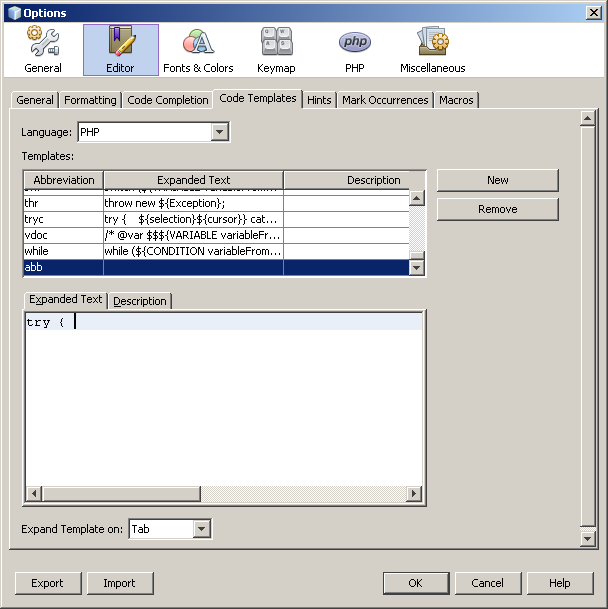Click OK to confirm options
The width and height of the screenshot is (608, 609).
click(x=415, y=583)
